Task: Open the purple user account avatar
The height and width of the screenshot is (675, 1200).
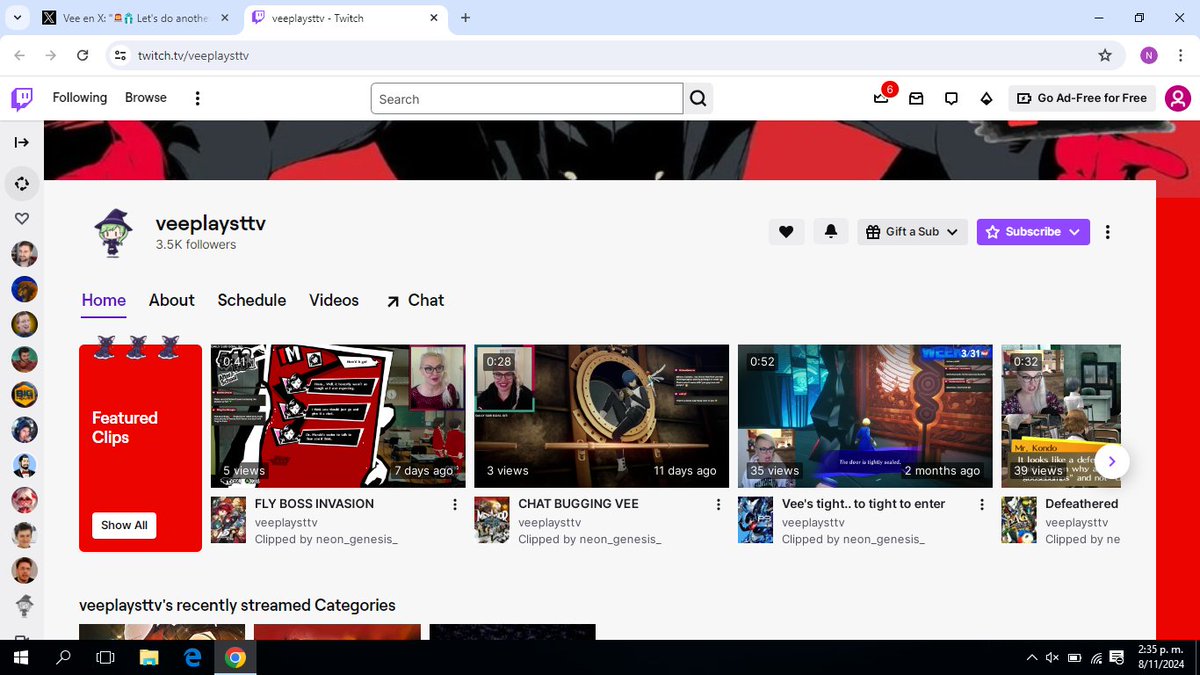Action: click(1177, 98)
